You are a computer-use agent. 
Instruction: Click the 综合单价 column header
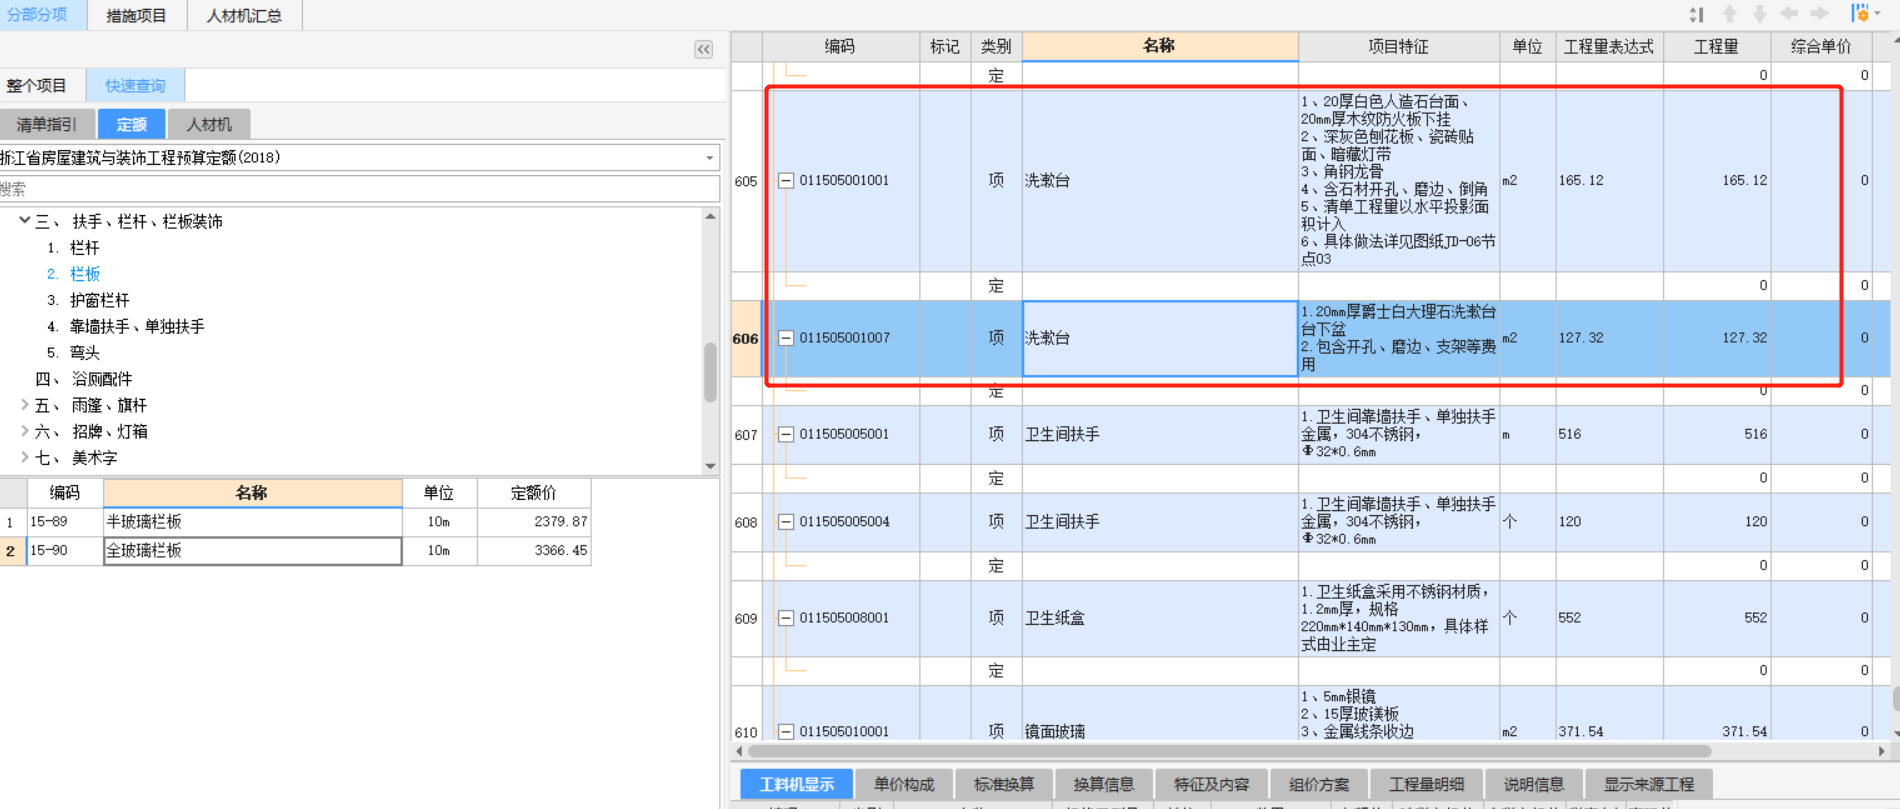1821,47
